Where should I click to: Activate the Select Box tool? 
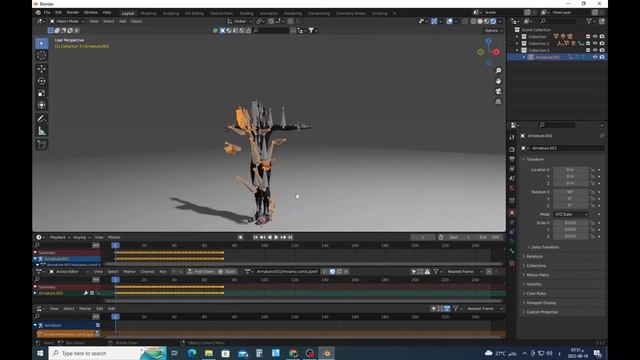42,43
